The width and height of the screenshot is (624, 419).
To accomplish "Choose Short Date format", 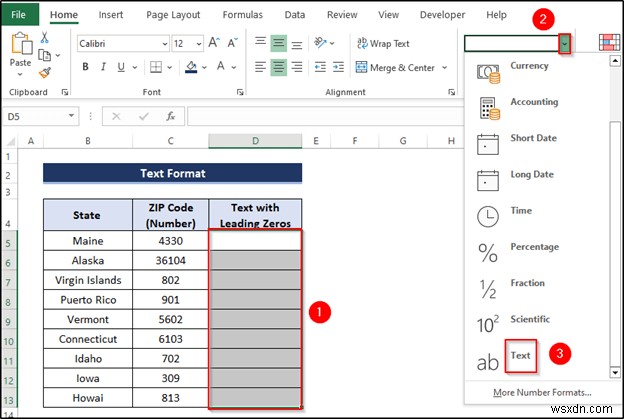I will [536, 144].
